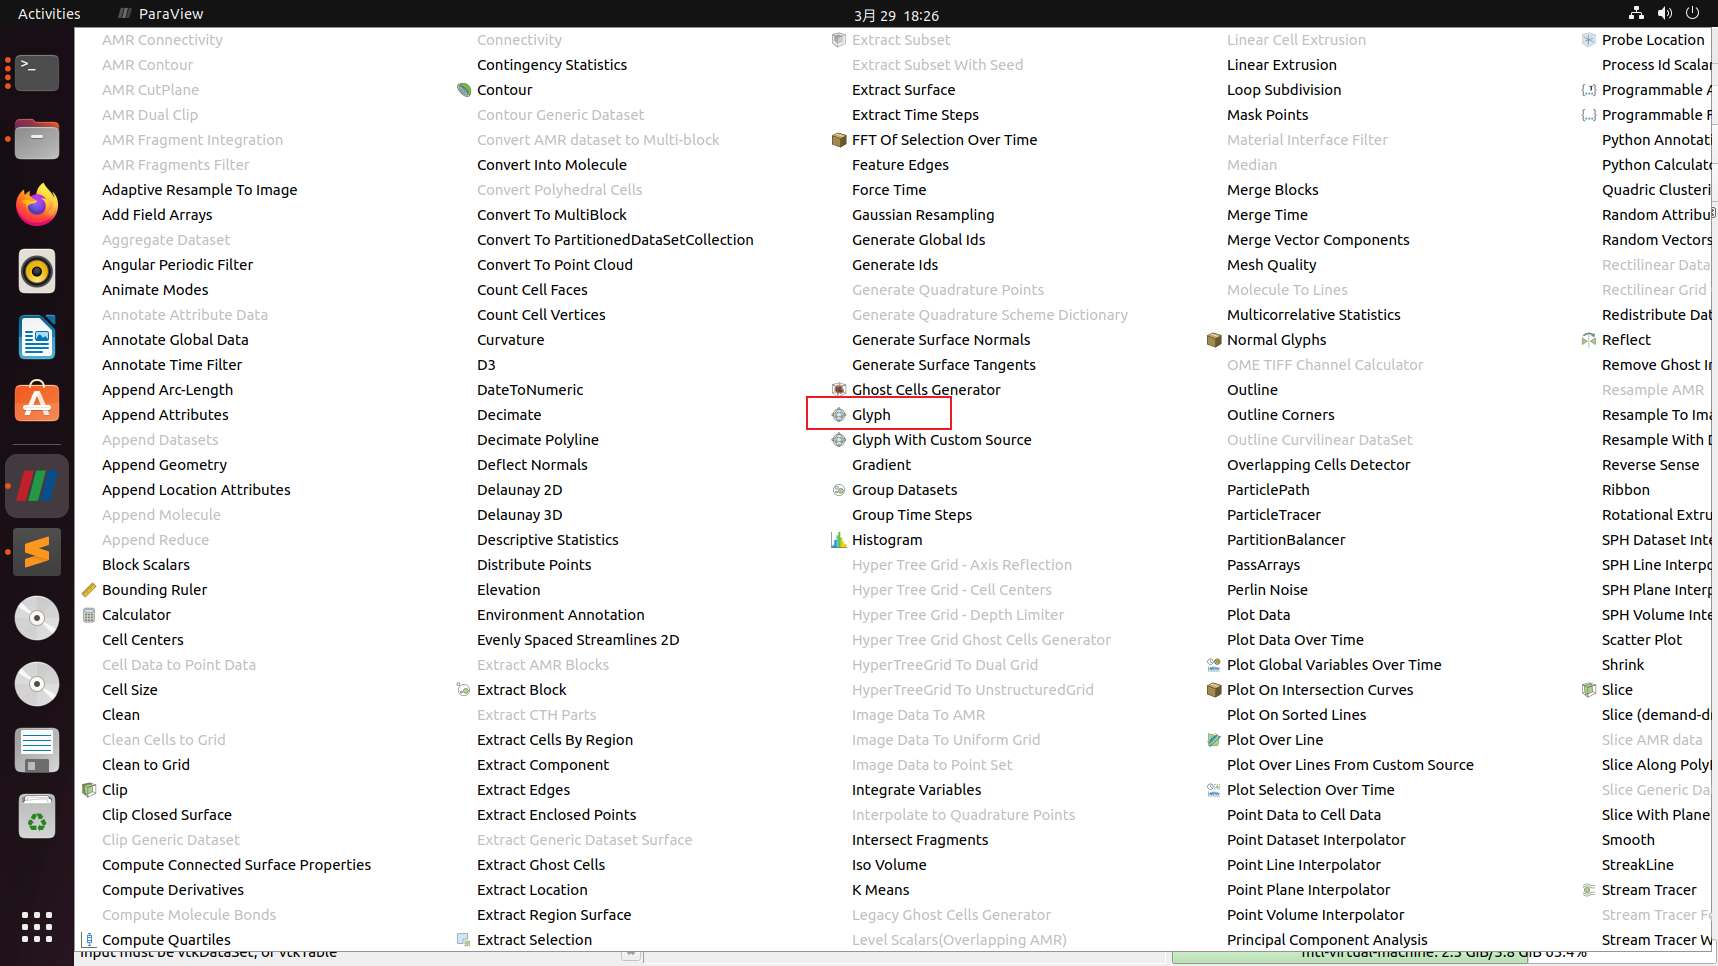The height and width of the screenshot is (966, 1718).
Task: Select Descriptive Statistics filter
Action: (548, 540)
